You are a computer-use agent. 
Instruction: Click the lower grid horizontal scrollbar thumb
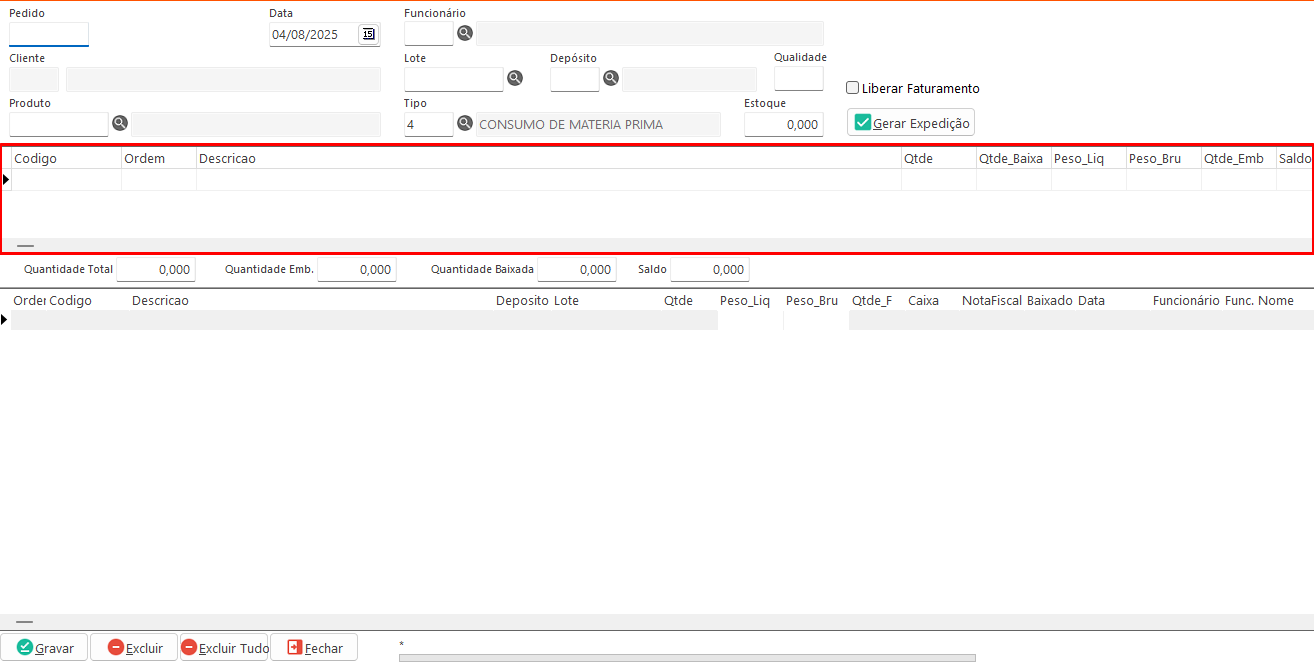[25, 621]
